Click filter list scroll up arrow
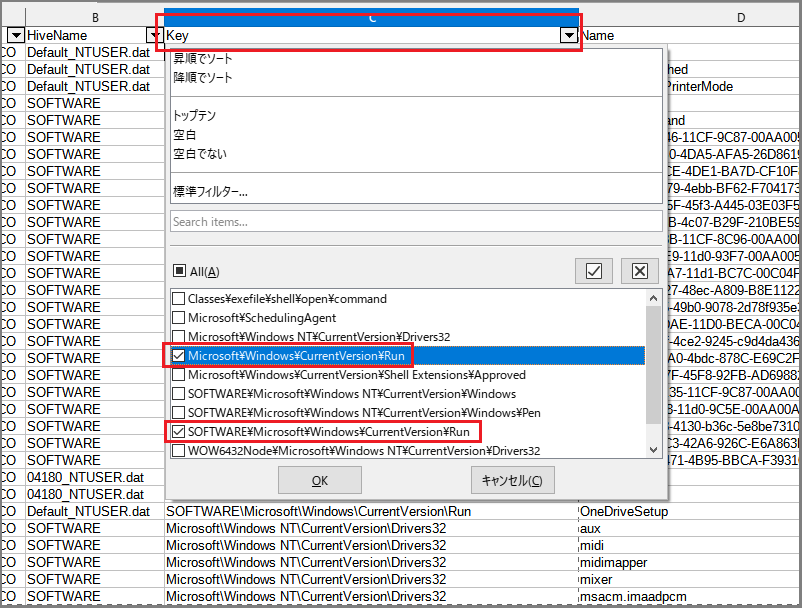Screen dimensions: 802x608 (653, 298)
